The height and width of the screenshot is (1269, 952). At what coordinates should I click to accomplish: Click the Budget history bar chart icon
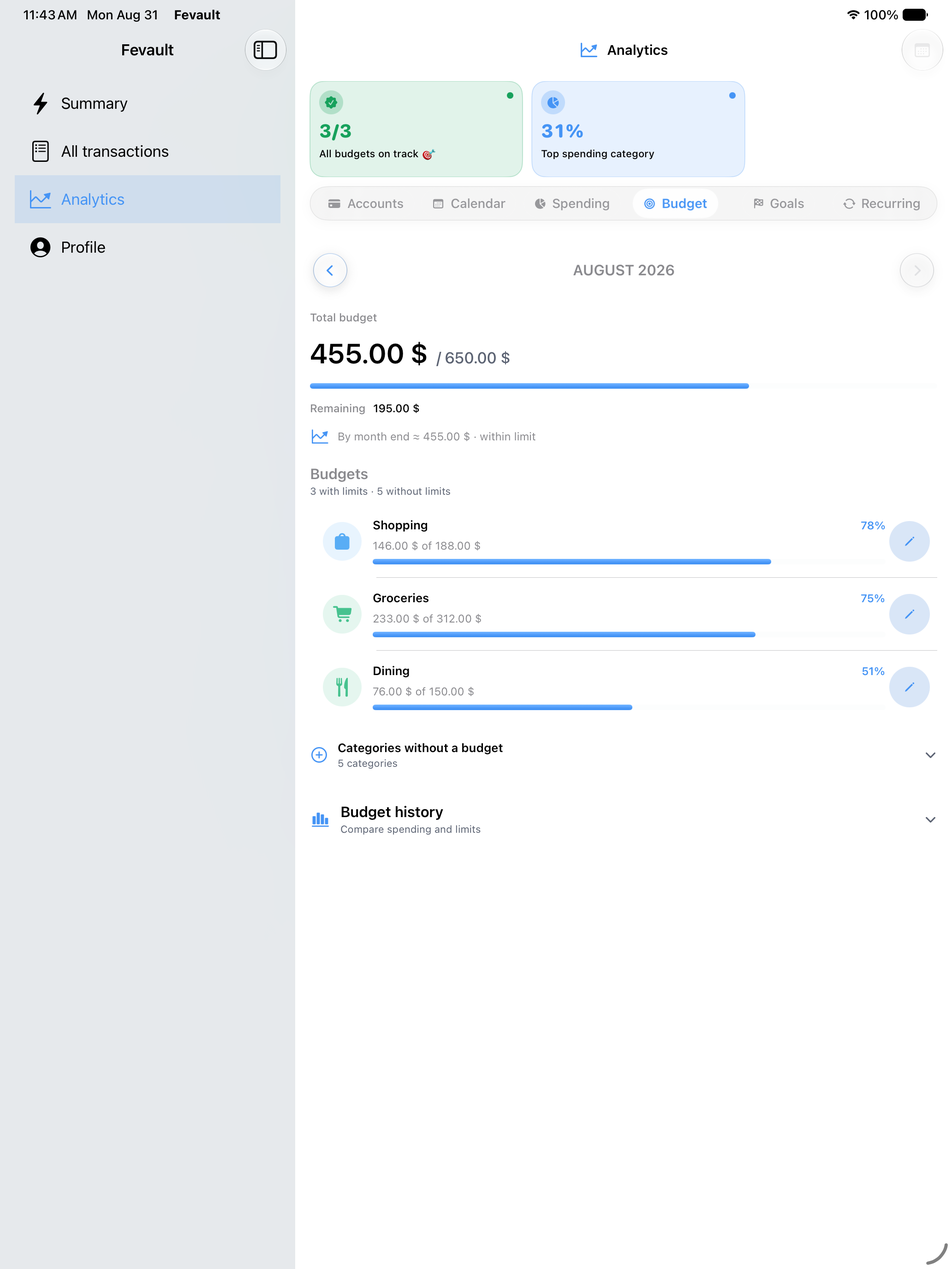pyautogui.click(x=320, y=820)
